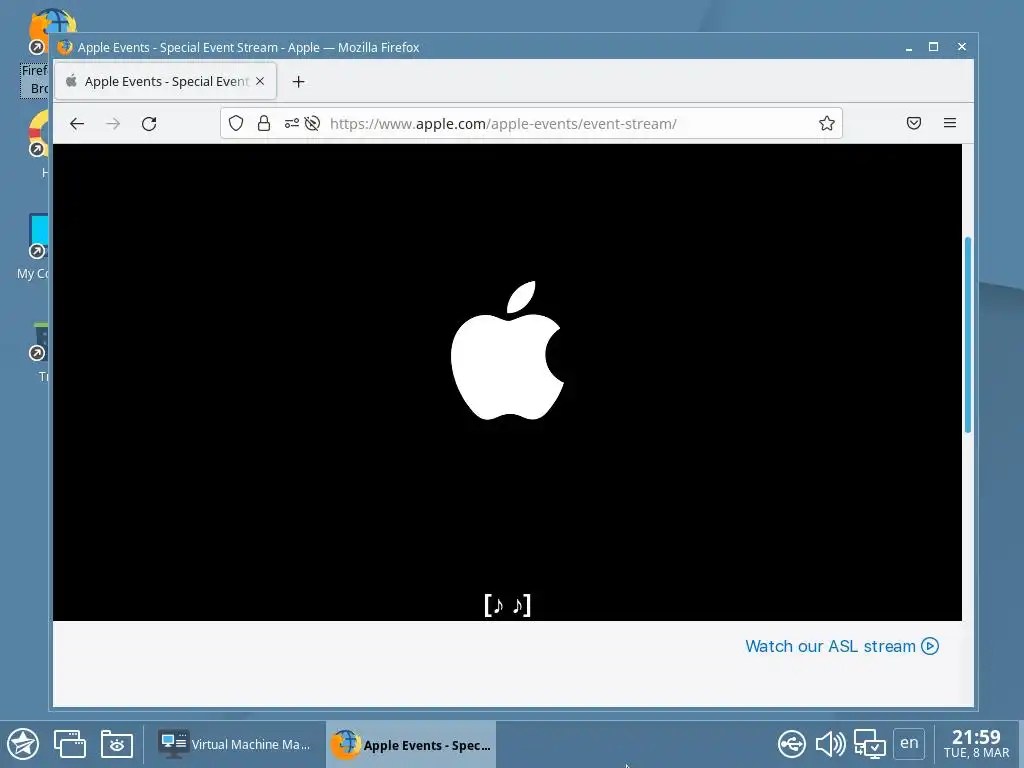Image resolution: width=1024 pixels, height=768 pixels.
Task: Click the Firefox desktop shortcut icon
Action: click(39, 33)
